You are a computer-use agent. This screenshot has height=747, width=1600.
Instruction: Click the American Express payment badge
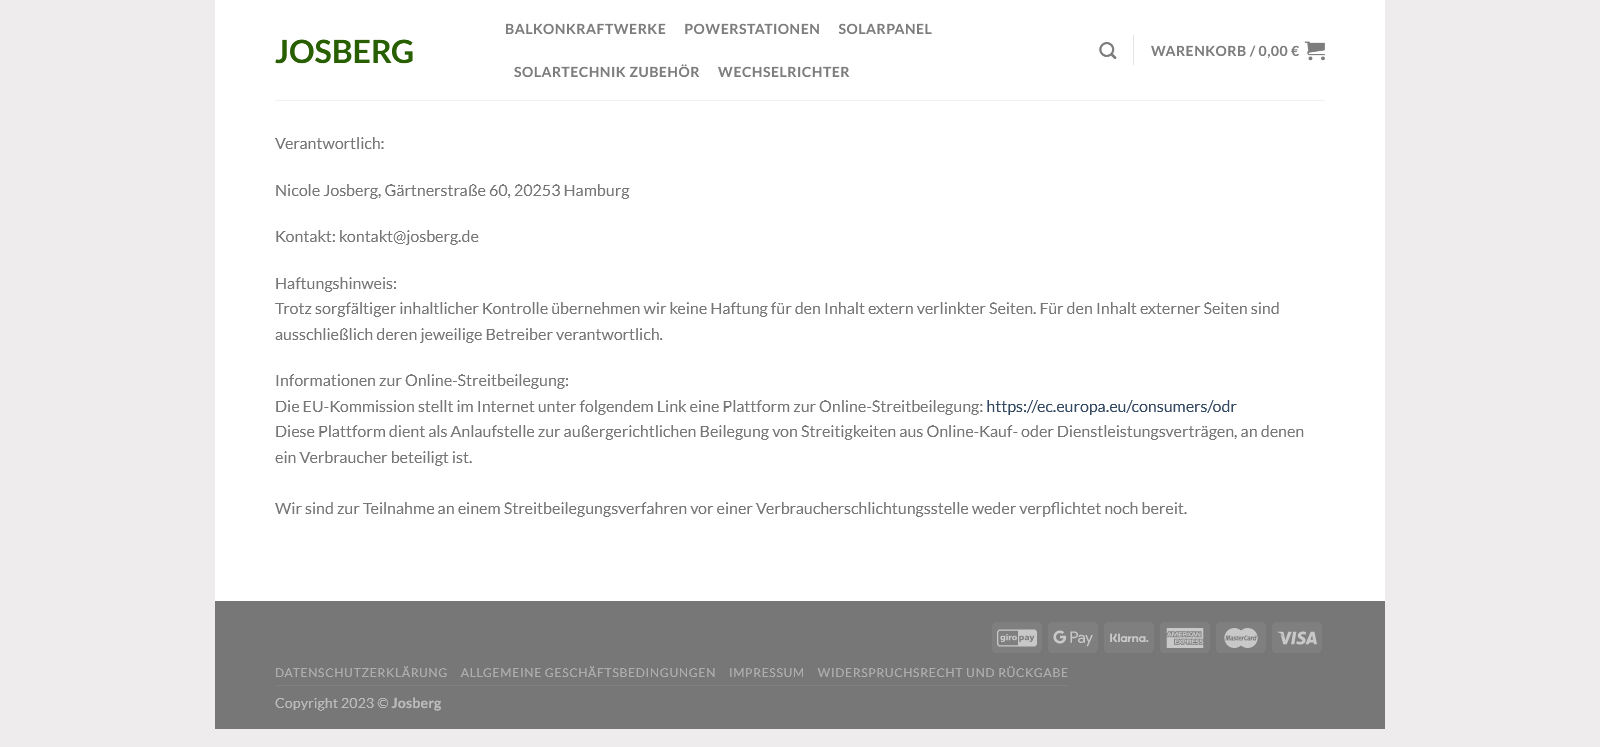point(1185,638)
